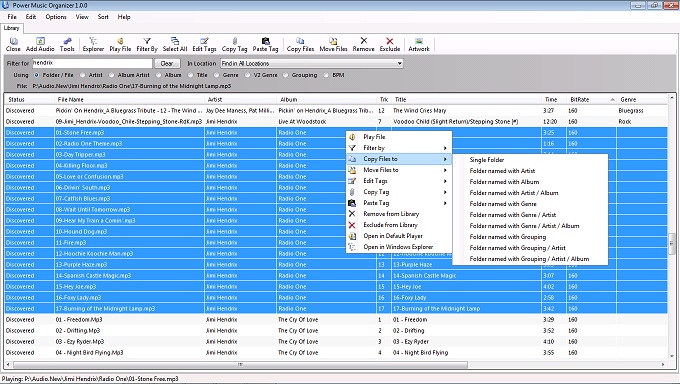Expand the Move Files to submenu arrow
This screenshot has width=680, height=384.
click(x=445, y=170)
